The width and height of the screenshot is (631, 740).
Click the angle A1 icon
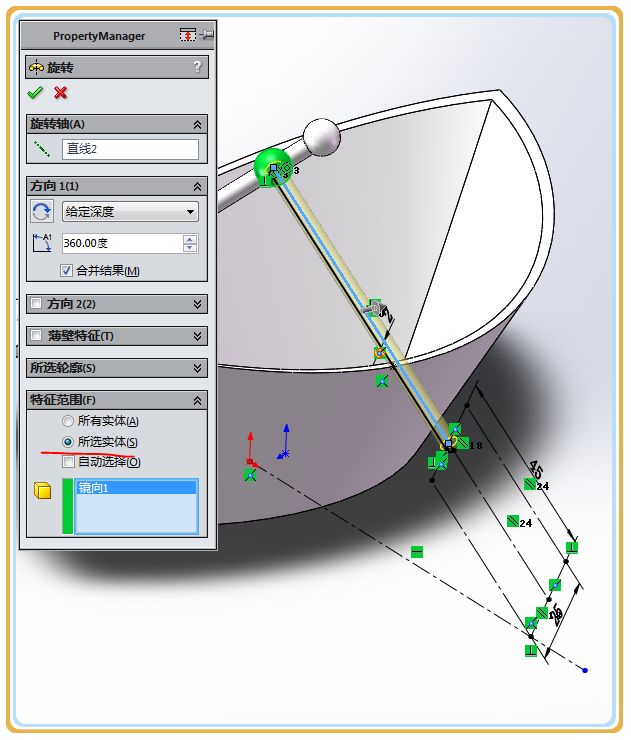(42, 243)
